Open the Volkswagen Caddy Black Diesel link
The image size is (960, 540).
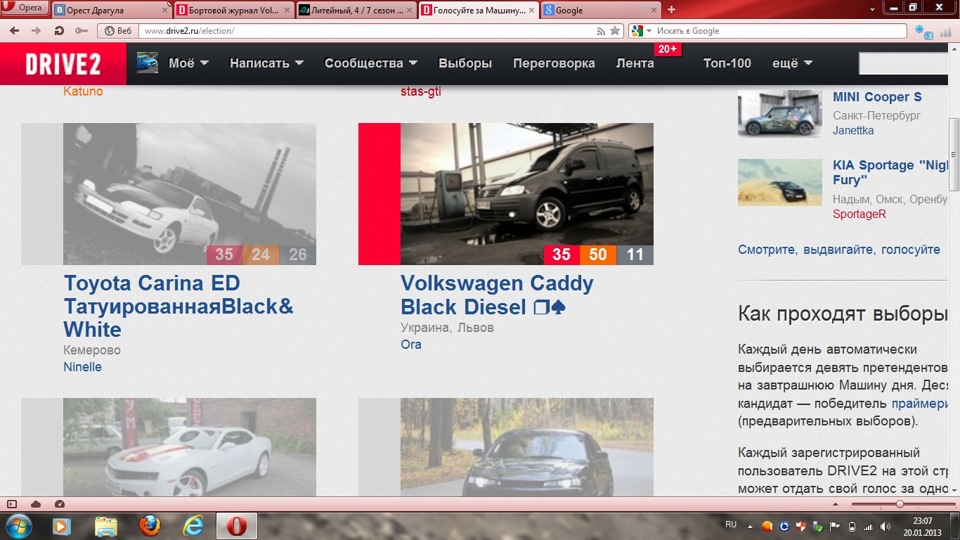pos(497,294)
